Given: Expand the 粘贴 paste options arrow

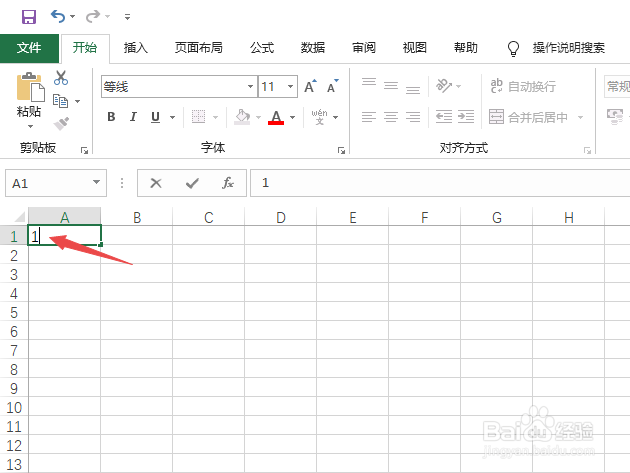Looking at the screenshot, I should 30,127.
